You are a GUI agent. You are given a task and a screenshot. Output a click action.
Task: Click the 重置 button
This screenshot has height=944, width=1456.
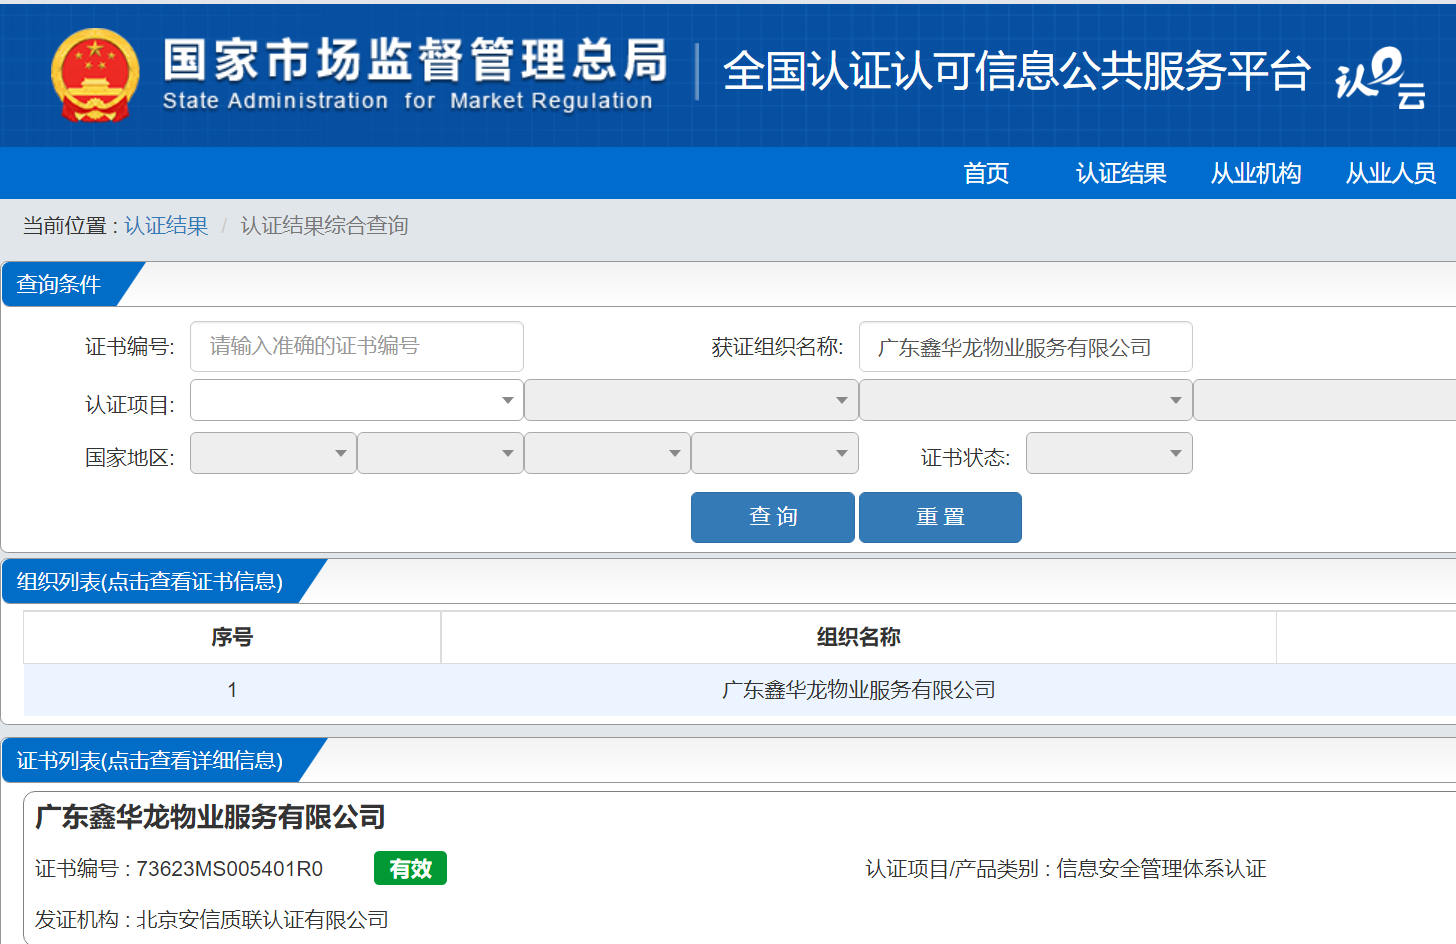pos(940,517)
